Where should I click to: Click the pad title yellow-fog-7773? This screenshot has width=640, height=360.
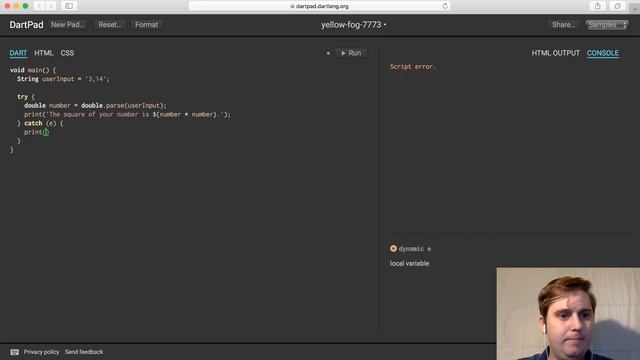351,25
